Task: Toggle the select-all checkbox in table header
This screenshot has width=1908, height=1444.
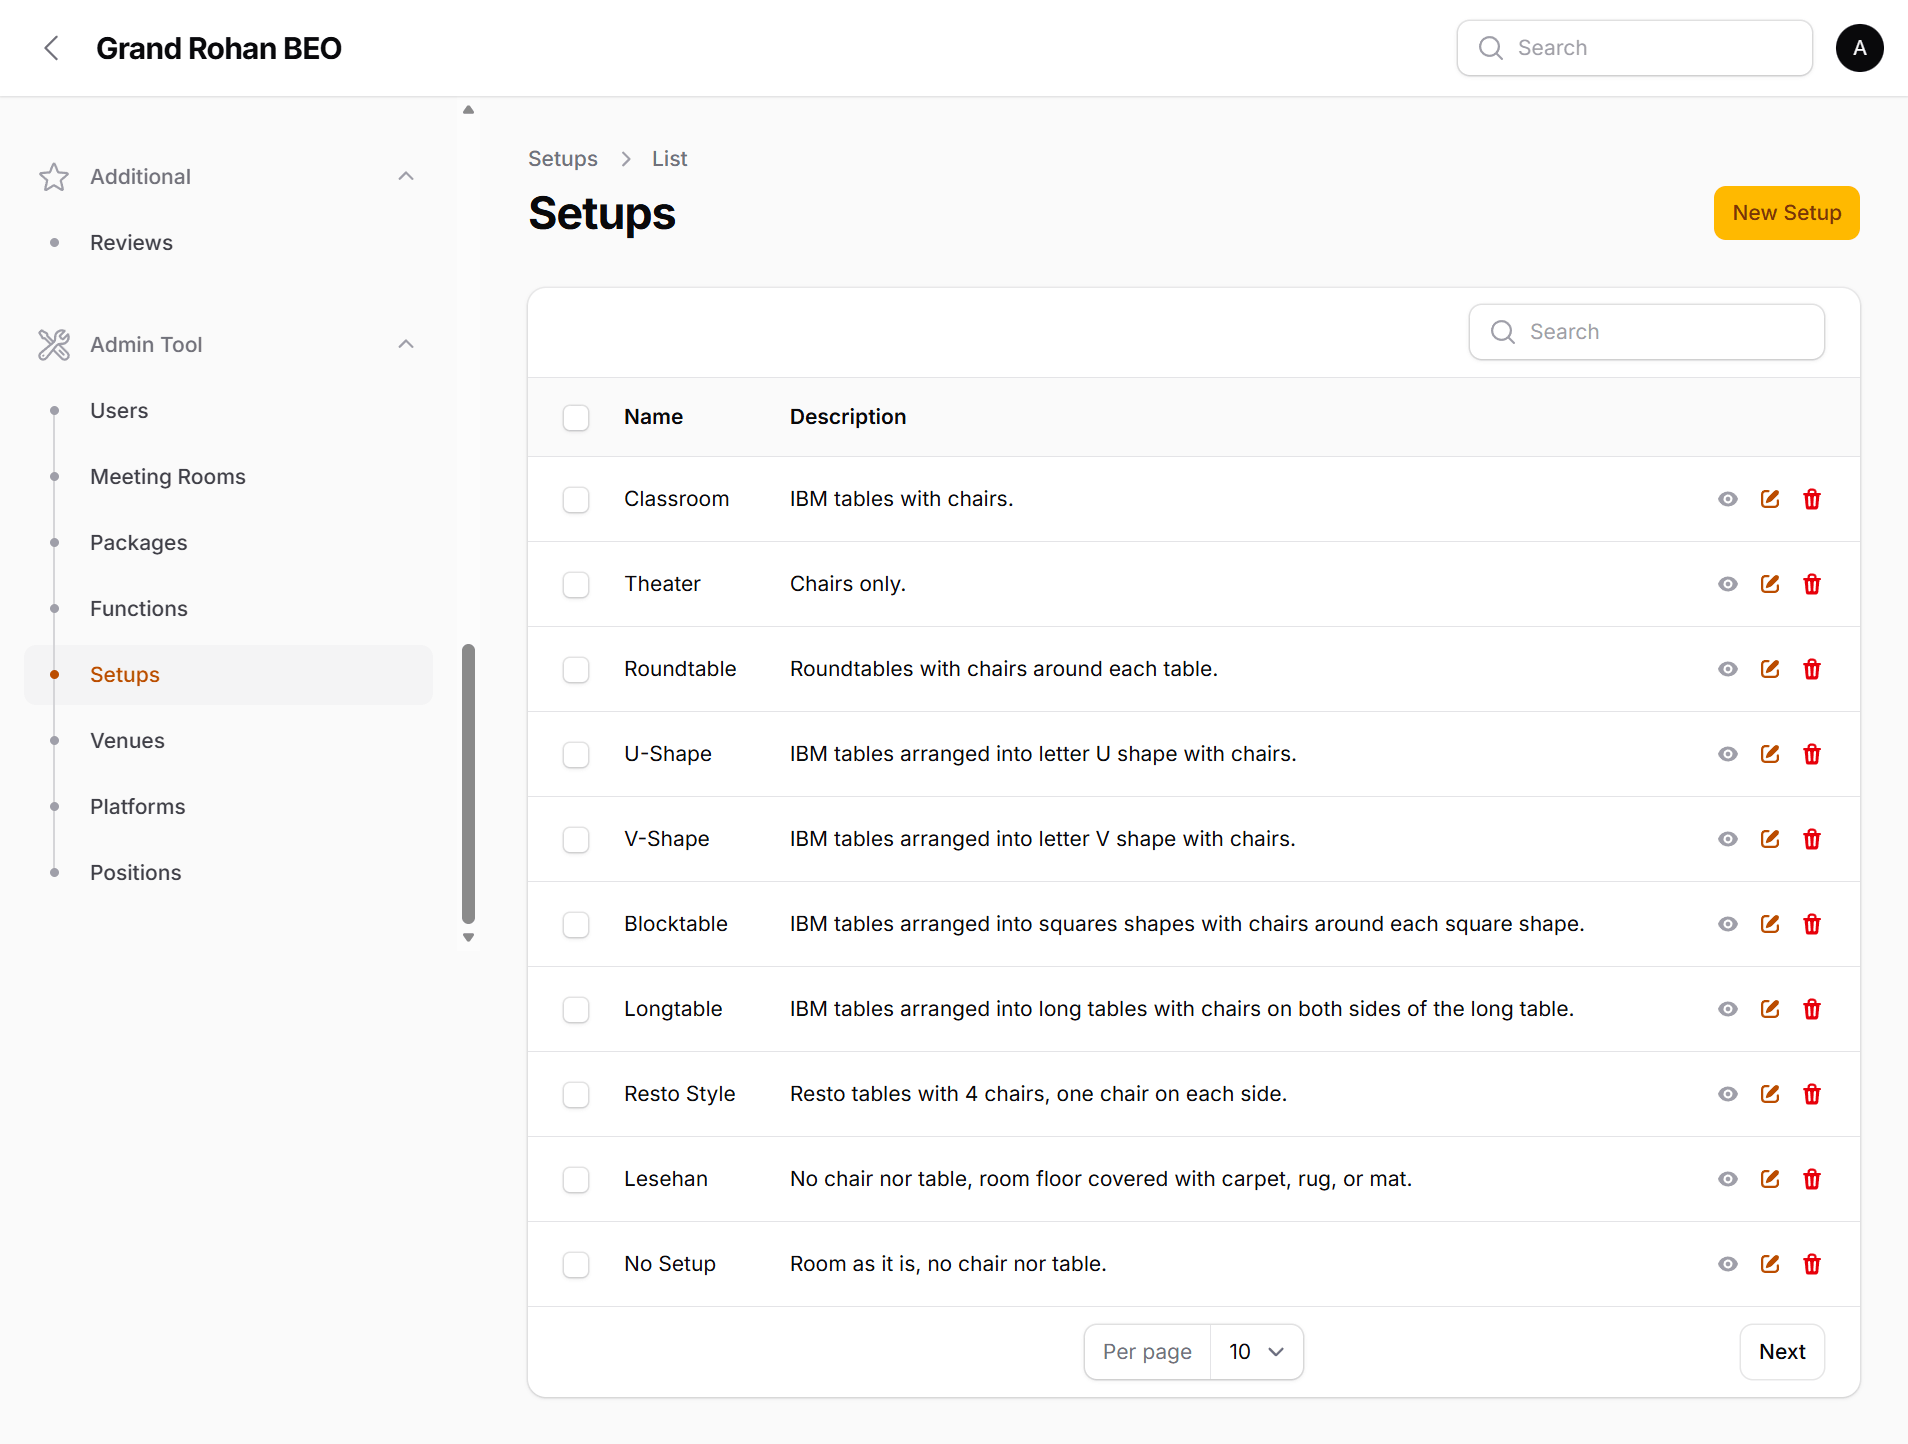Action: (x=576, y=417)
